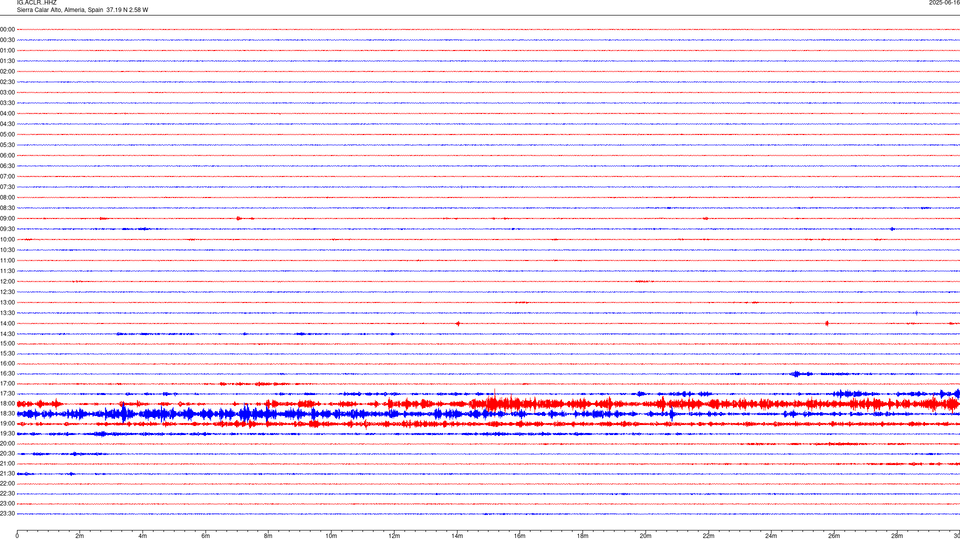Select the 21:00 time row label

tap(7, 463)
